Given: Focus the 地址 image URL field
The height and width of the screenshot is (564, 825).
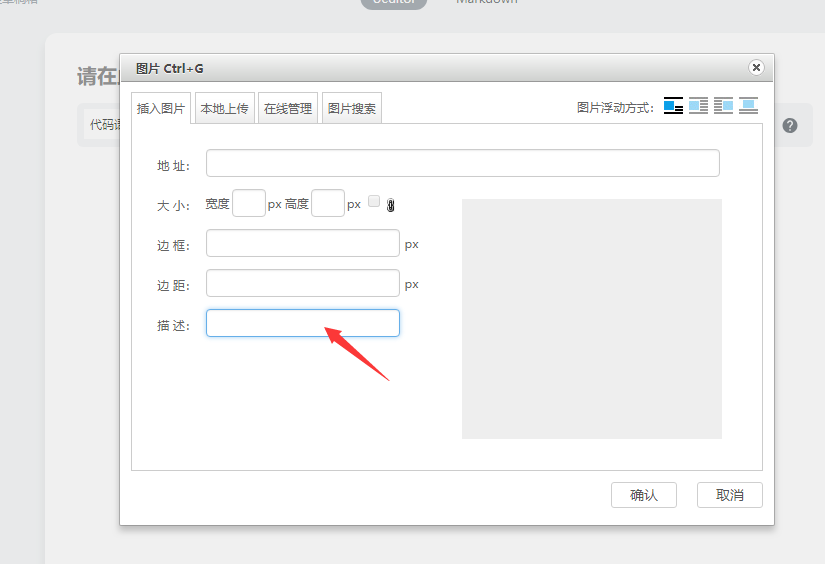Looking at the screenshot, I should click(x=462, y=163).
